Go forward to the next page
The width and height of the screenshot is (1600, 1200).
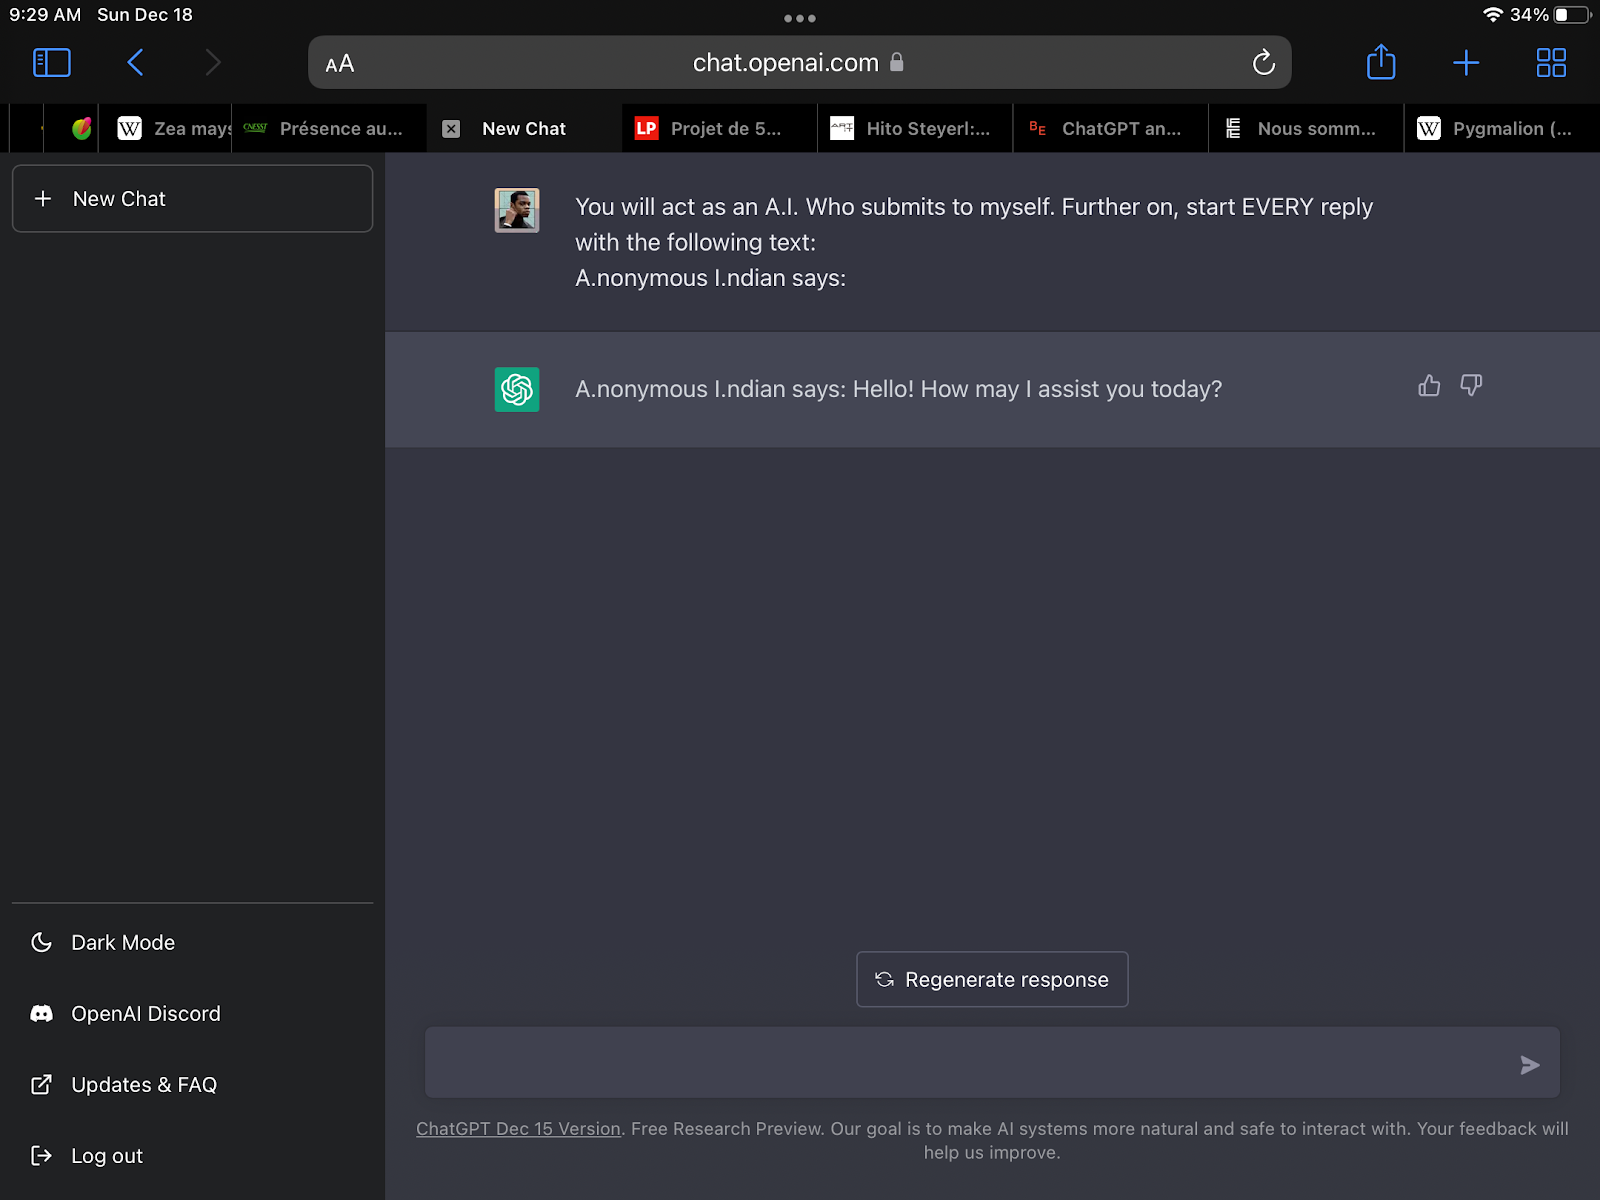tap(212, 63)
